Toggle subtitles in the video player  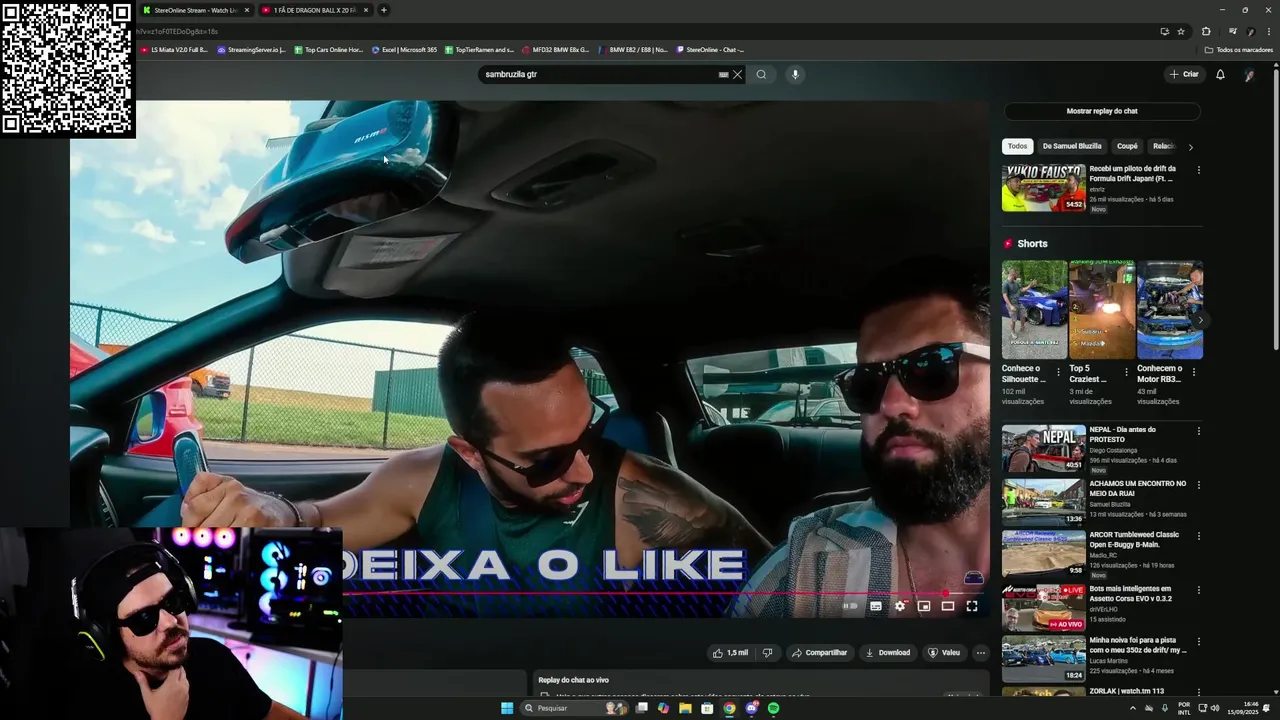click(x=876, y=606)
